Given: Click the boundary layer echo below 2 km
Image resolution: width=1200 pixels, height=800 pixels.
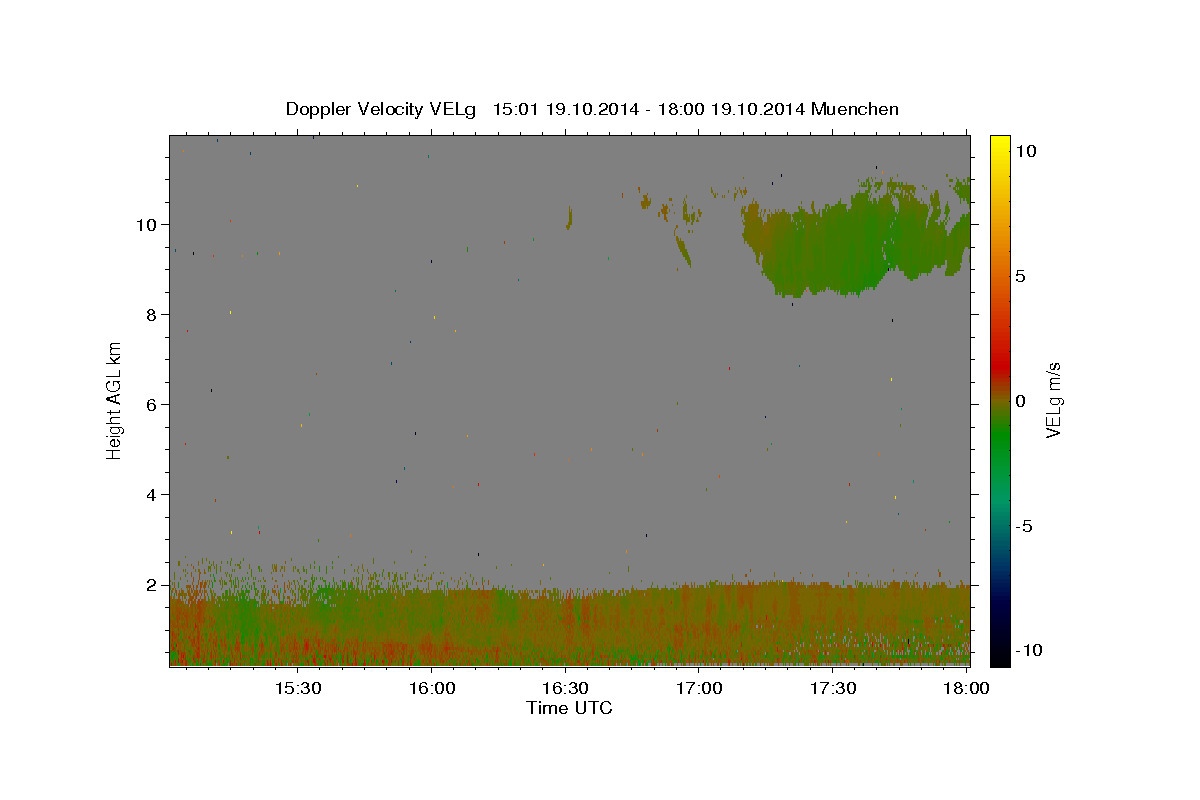Looking at the screenshot, I should 570,625.
